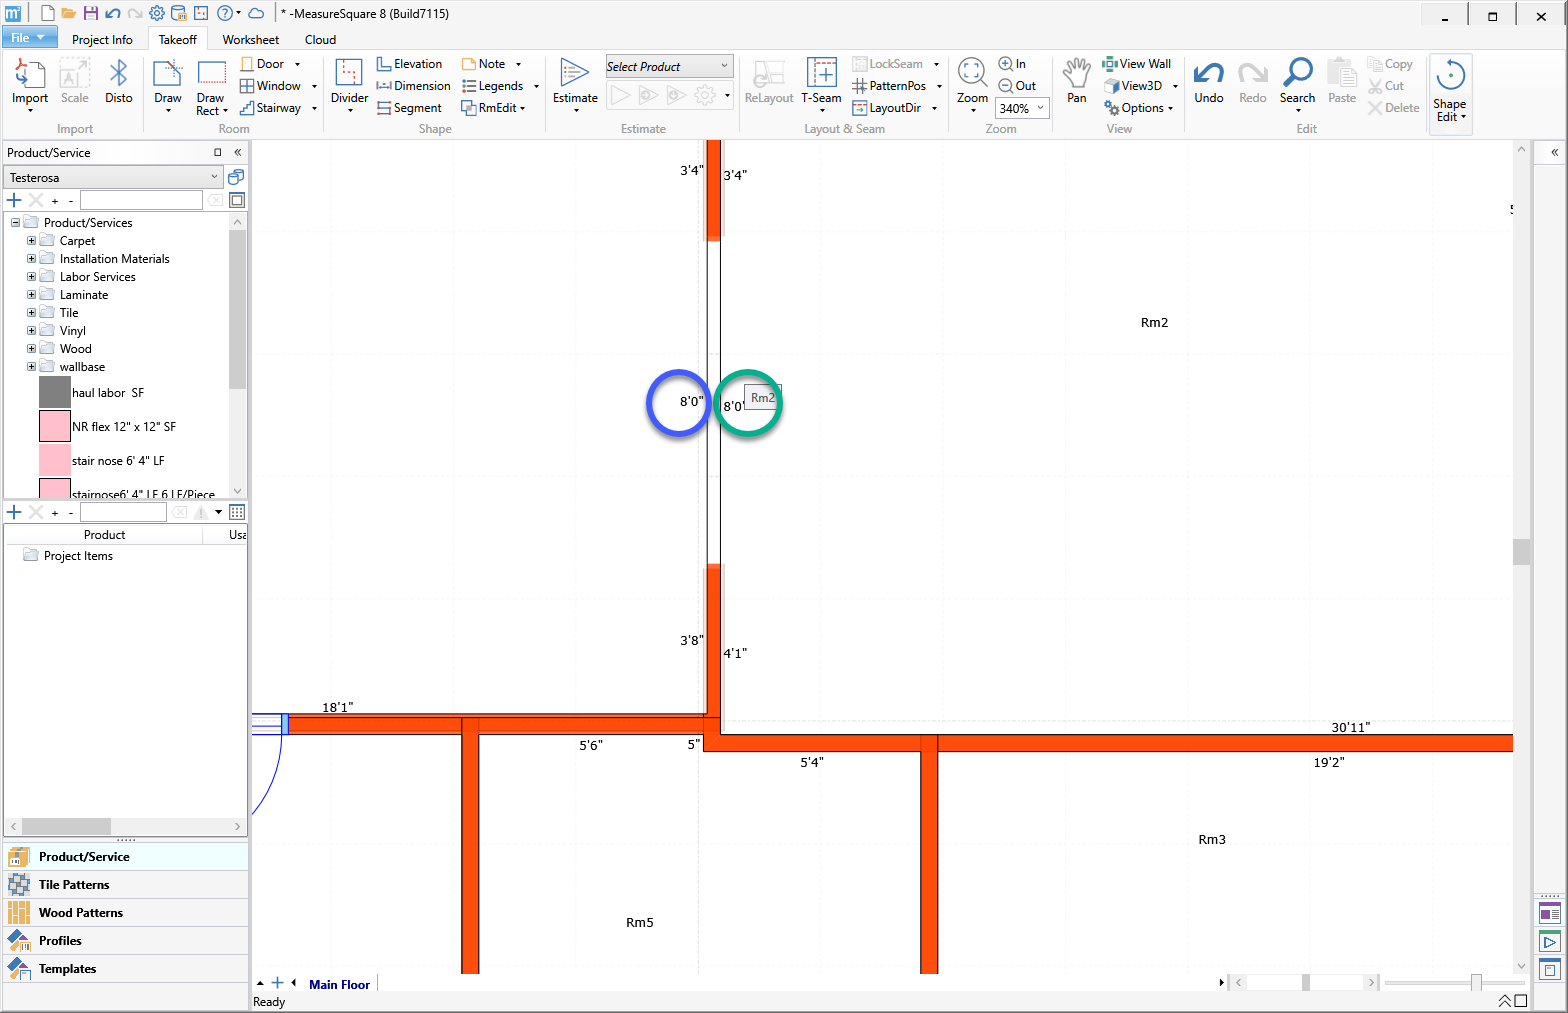This screenshot has width=1568, height=1013.
Task: Open the File menu
Action: tap(29, 38)
